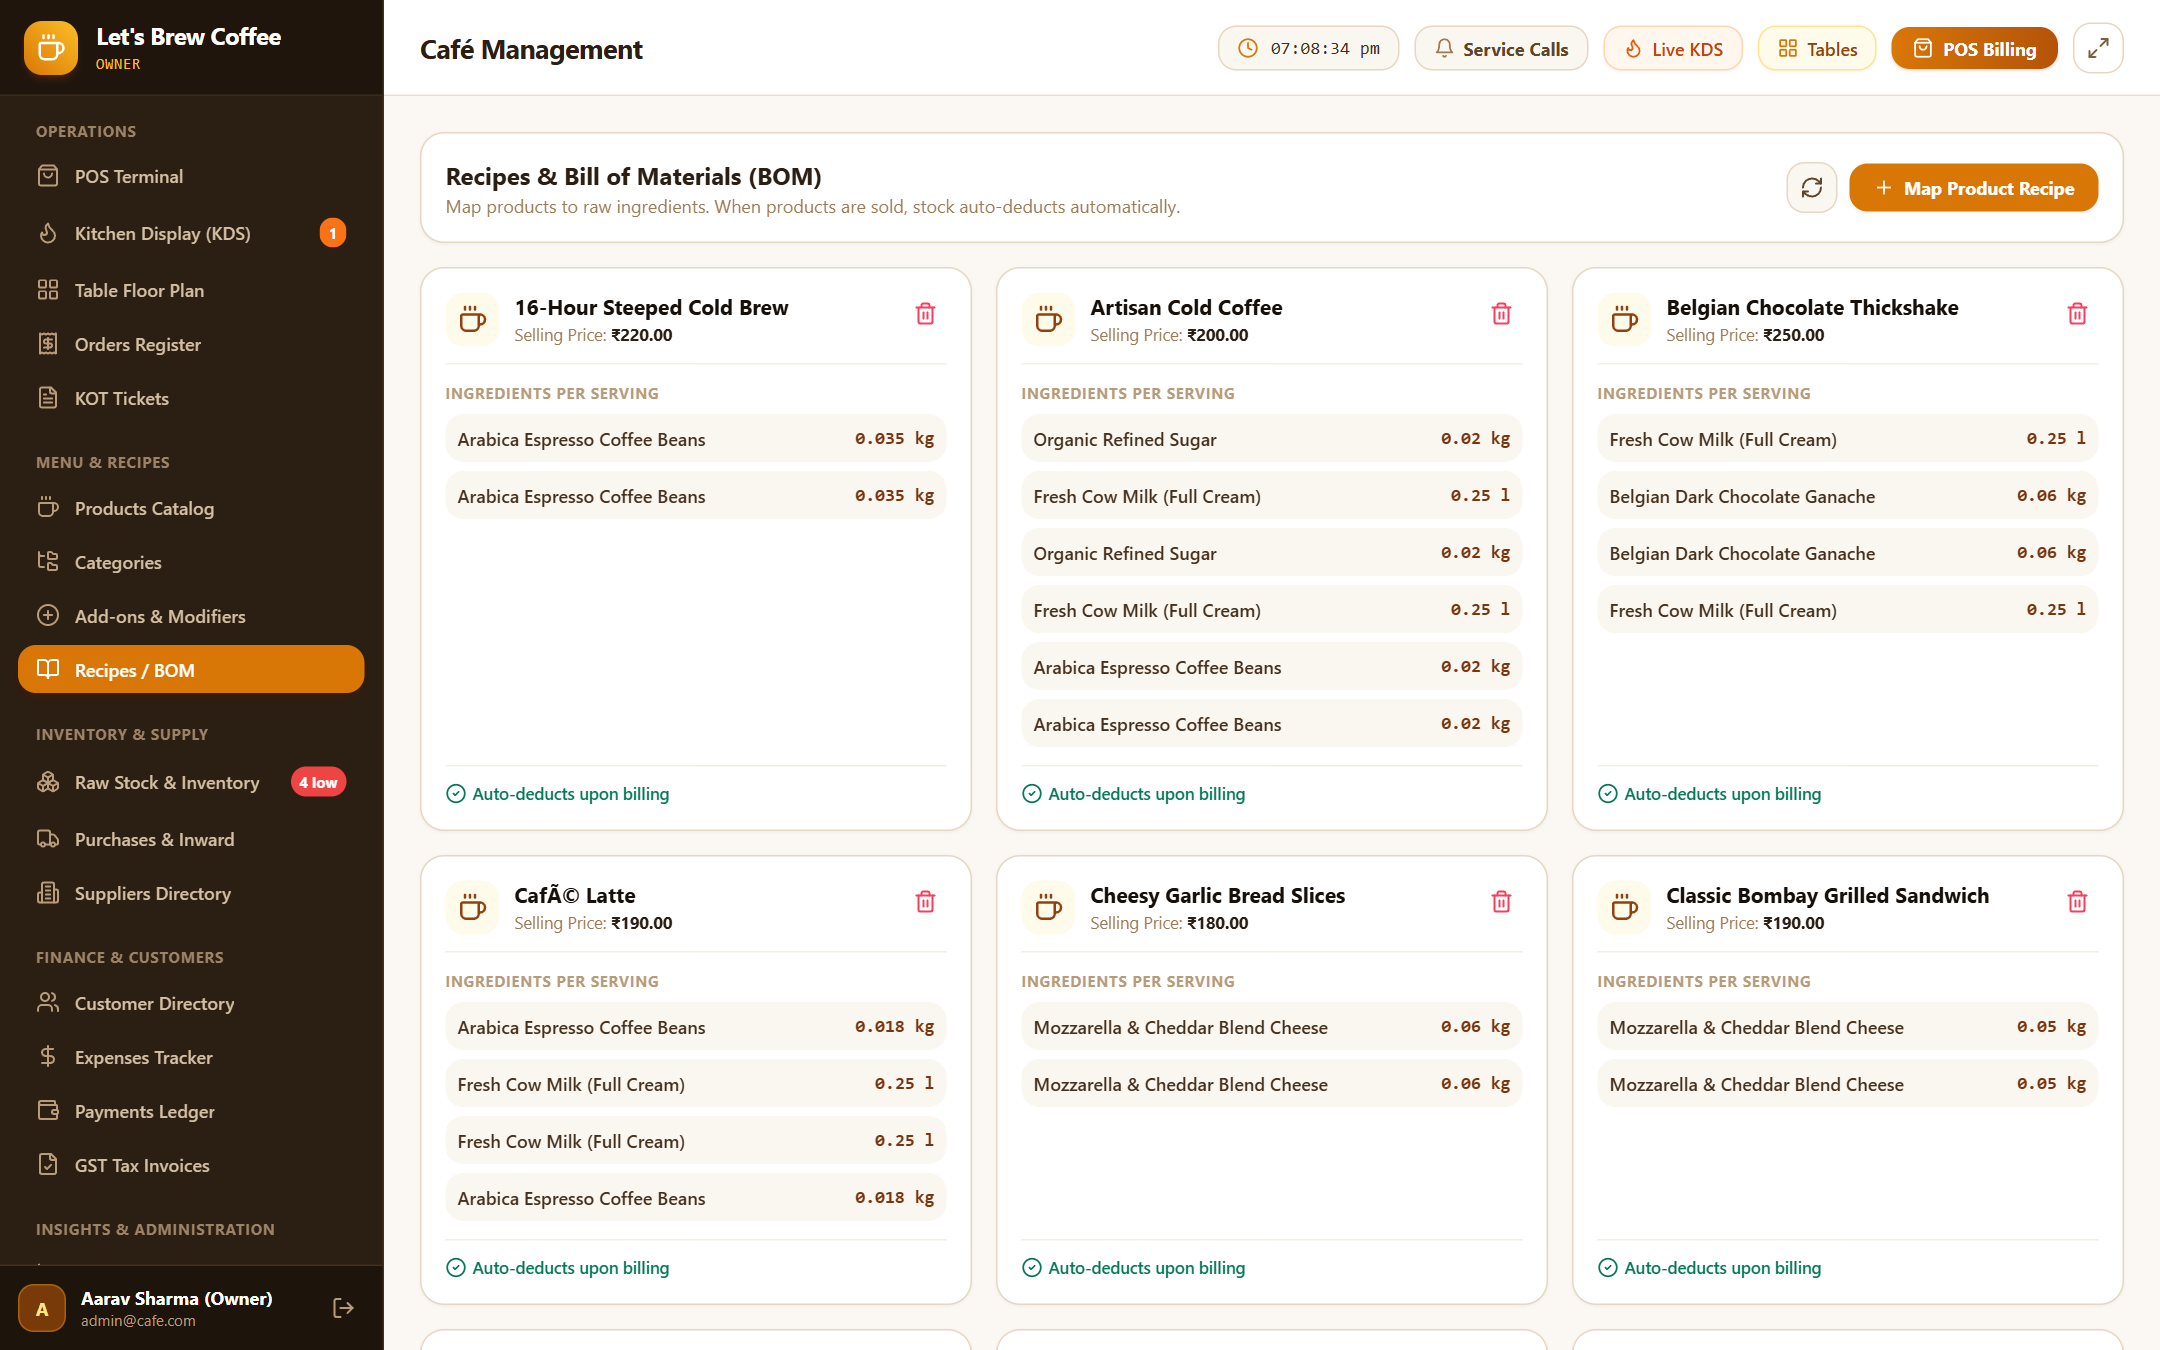This screenshot has height=1350, width=2160.
Task: Click Café Latte recipe title
Action: tap(575, 895)
